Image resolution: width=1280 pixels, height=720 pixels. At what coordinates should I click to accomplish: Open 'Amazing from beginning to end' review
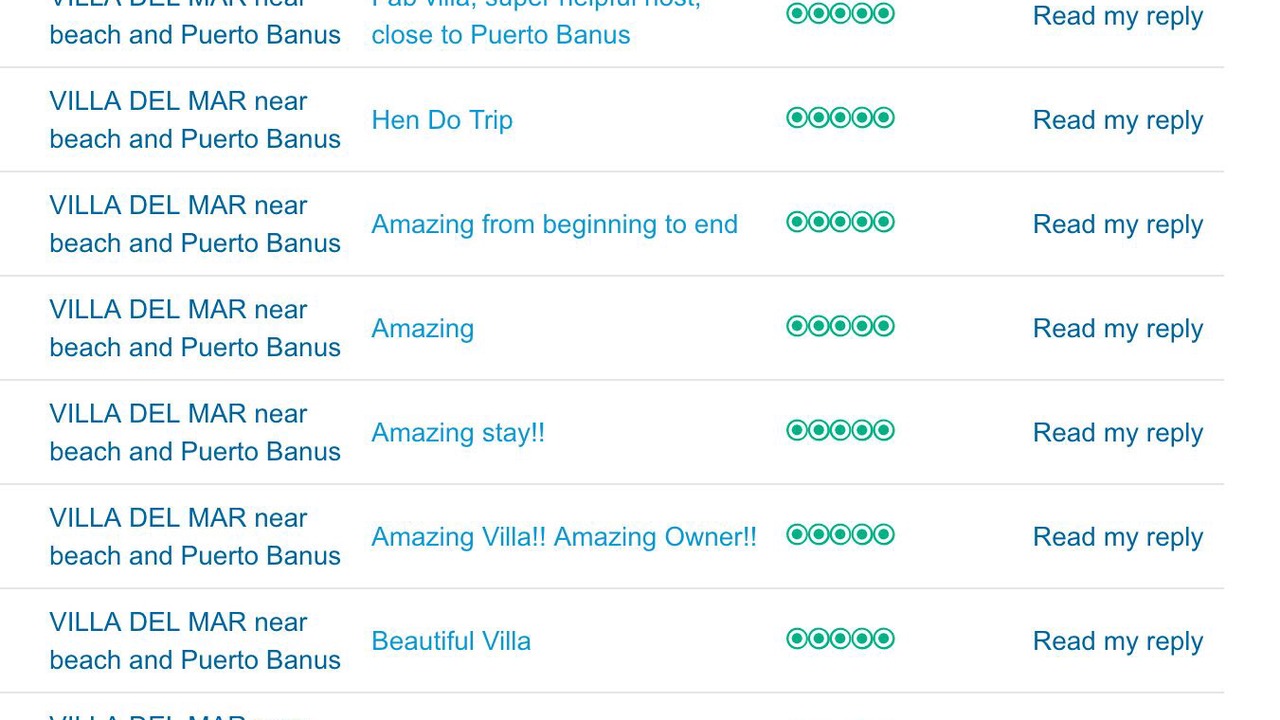pos(554,224)
